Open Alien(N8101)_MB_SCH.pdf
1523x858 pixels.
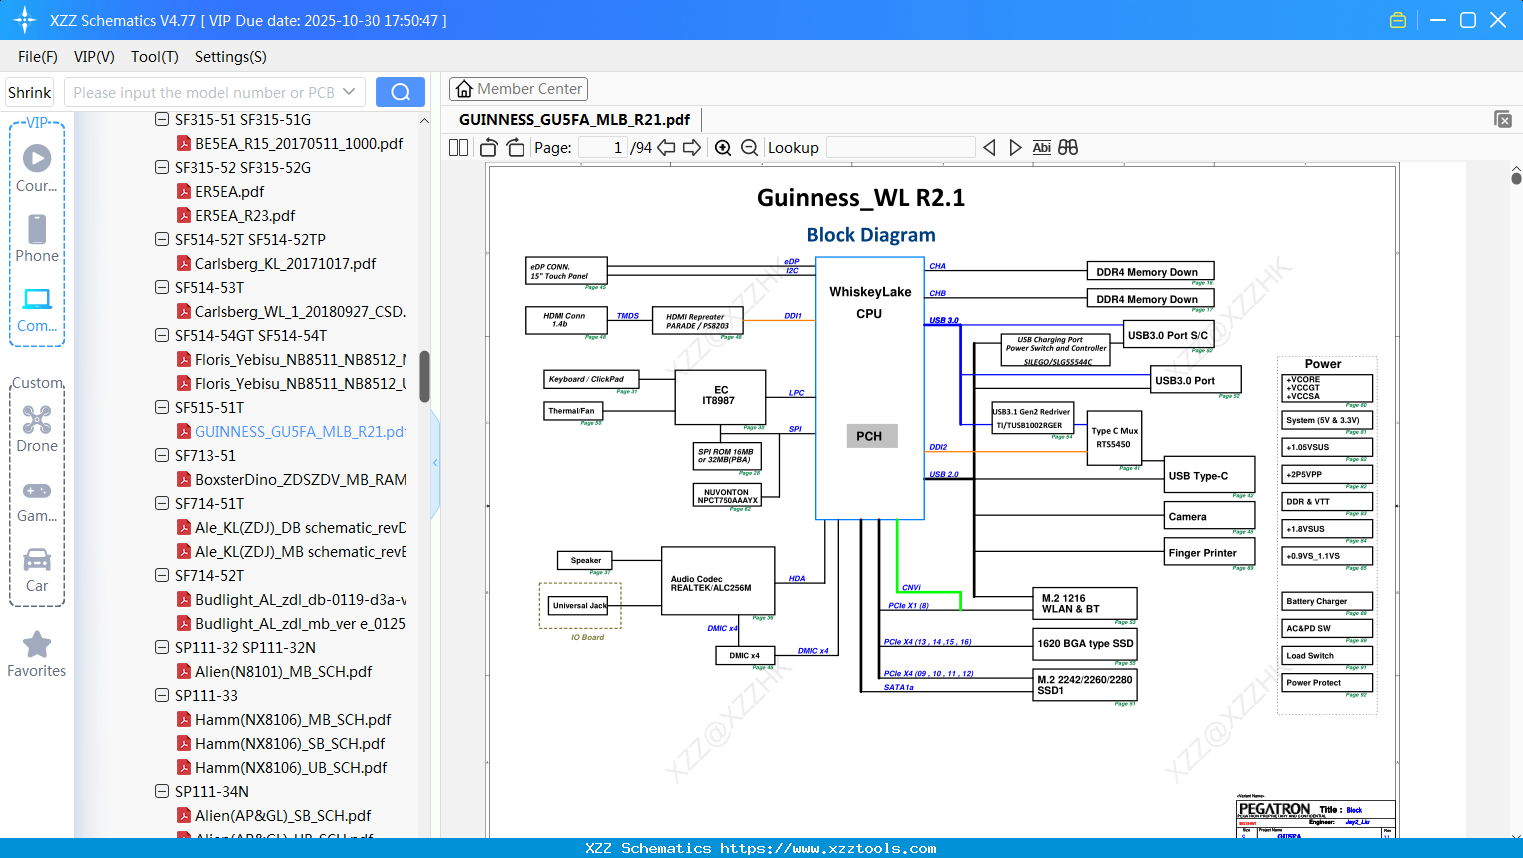pos(283,672)
